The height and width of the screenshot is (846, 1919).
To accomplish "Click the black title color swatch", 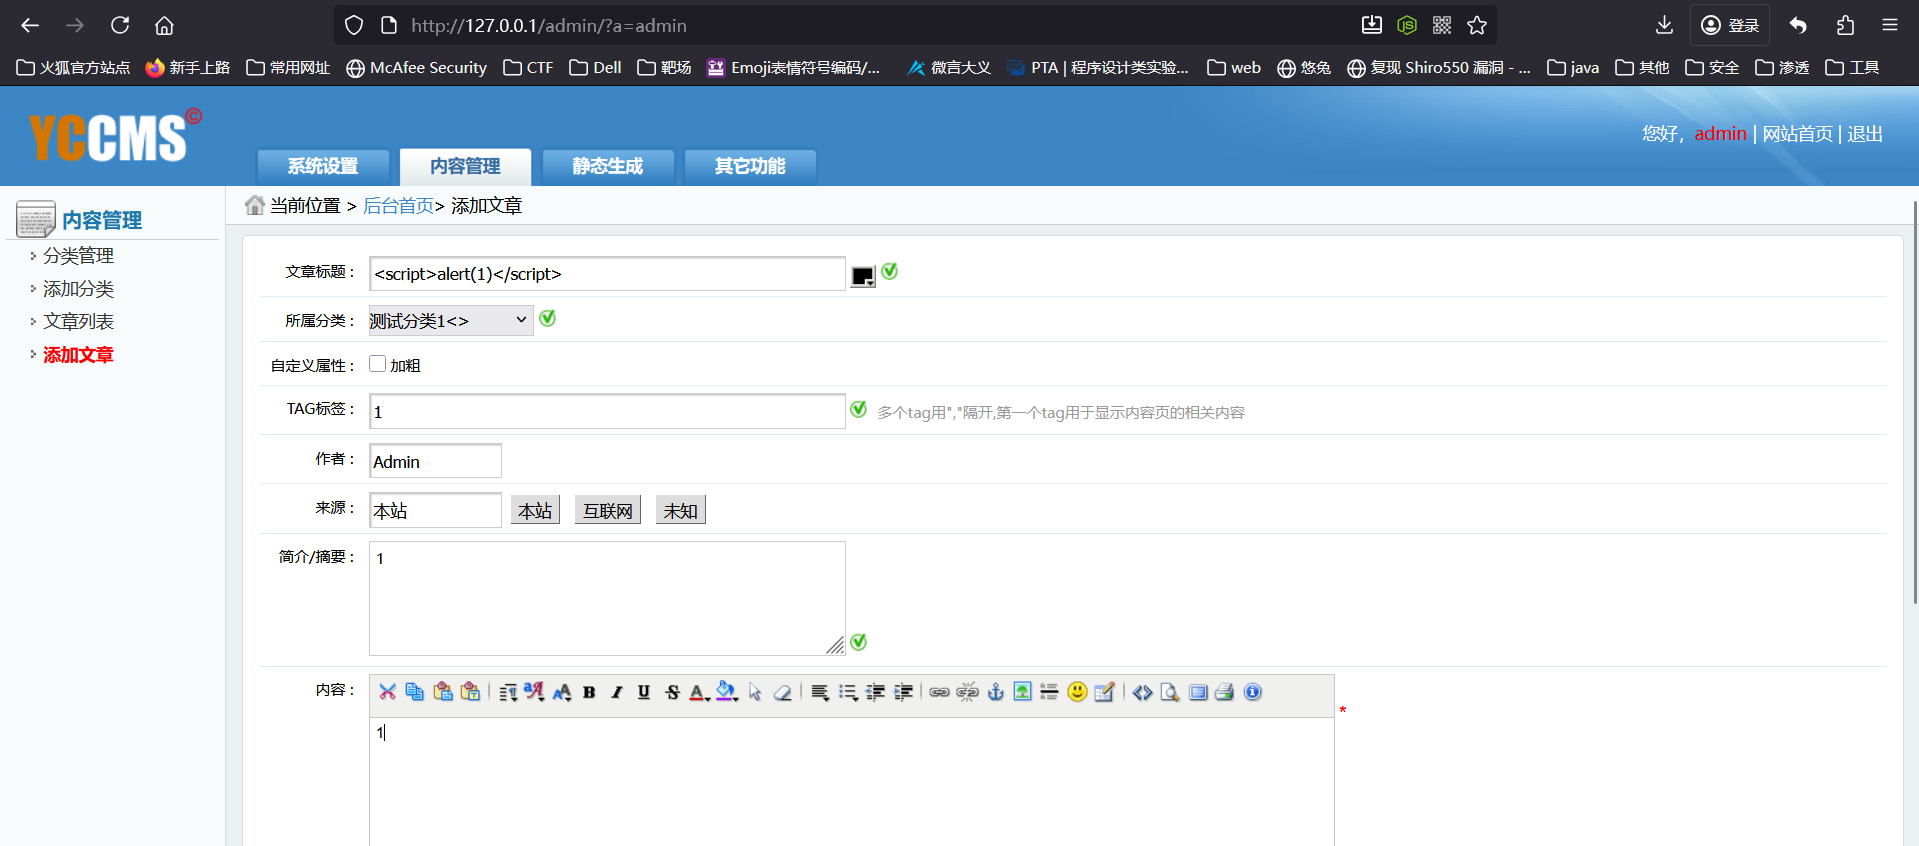I will point(862,276).
